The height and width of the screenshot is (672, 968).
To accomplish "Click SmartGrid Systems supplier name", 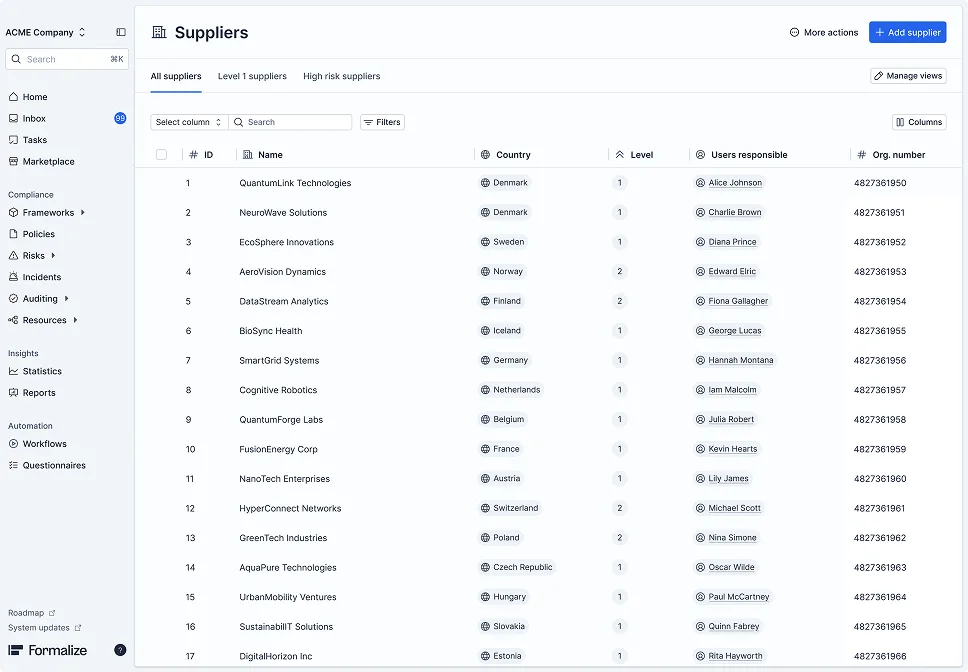I will 279,360.
